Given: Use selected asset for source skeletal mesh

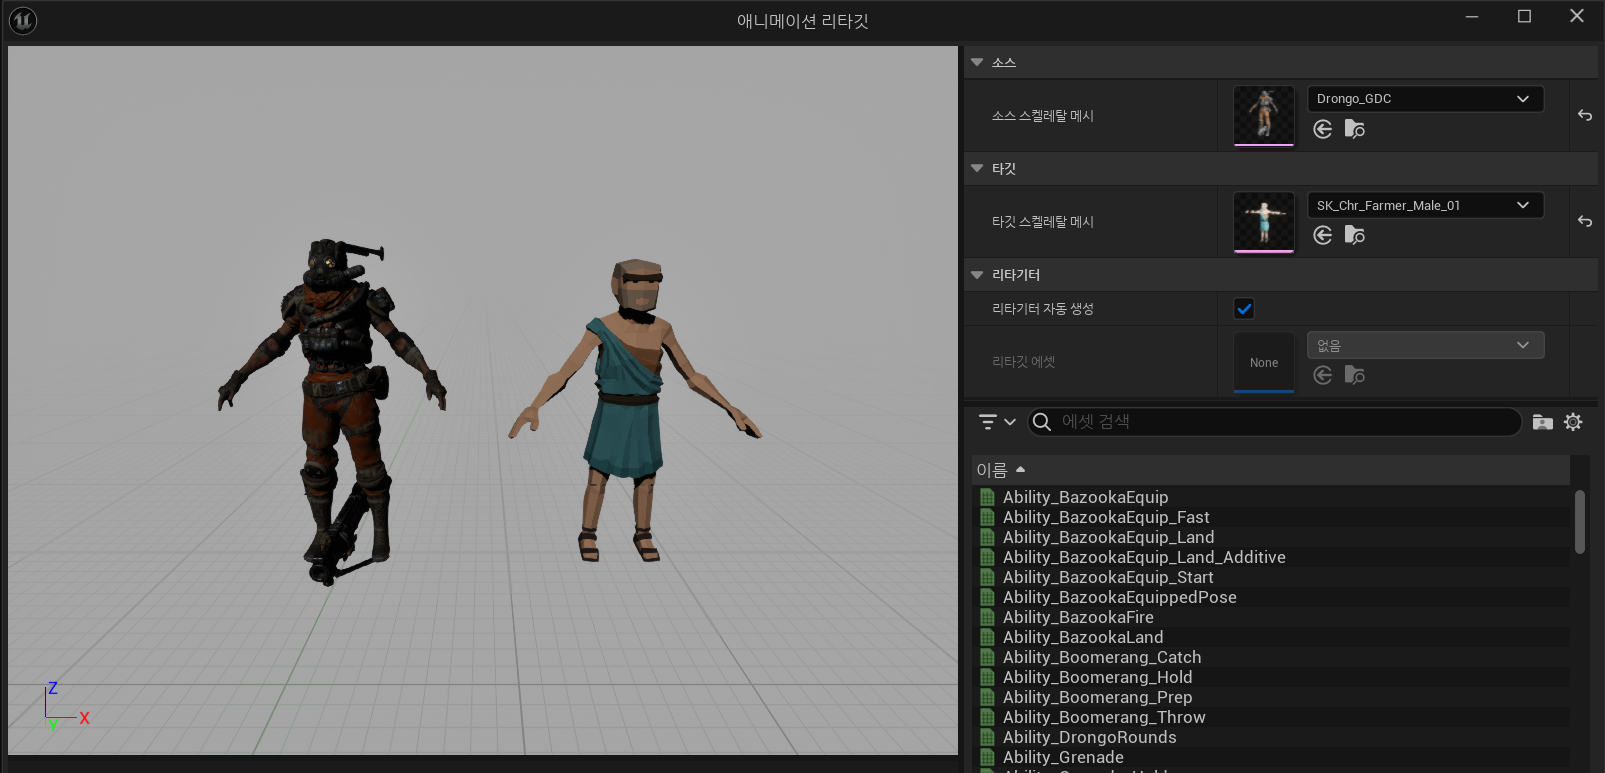Looking at the screenshot, I should point(1322,129).
